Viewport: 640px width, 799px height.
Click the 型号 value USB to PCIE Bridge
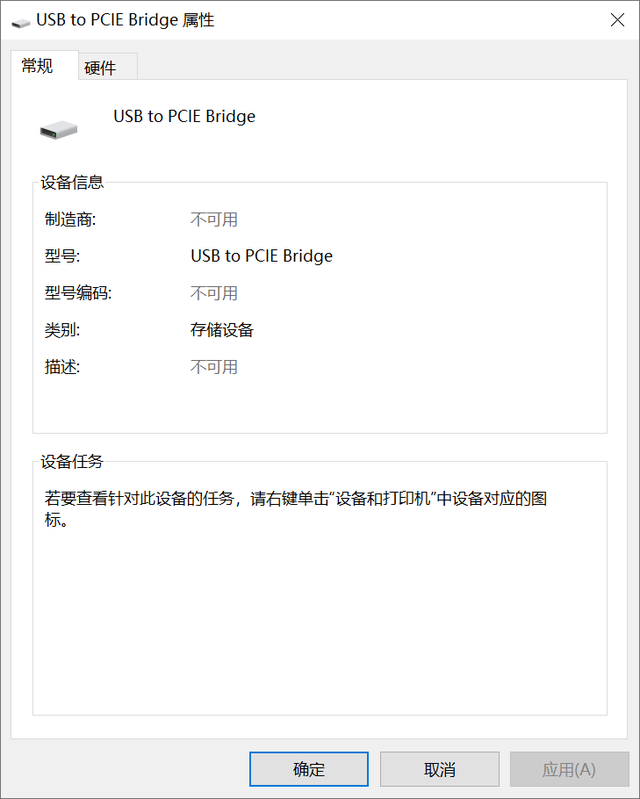(261, 256)
